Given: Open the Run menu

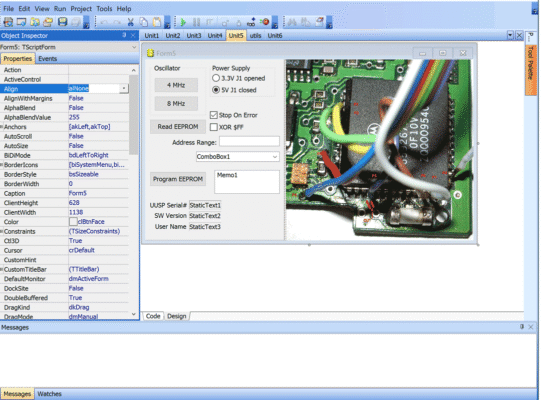Looking at the screenshot, I should [x=60, y=9].
